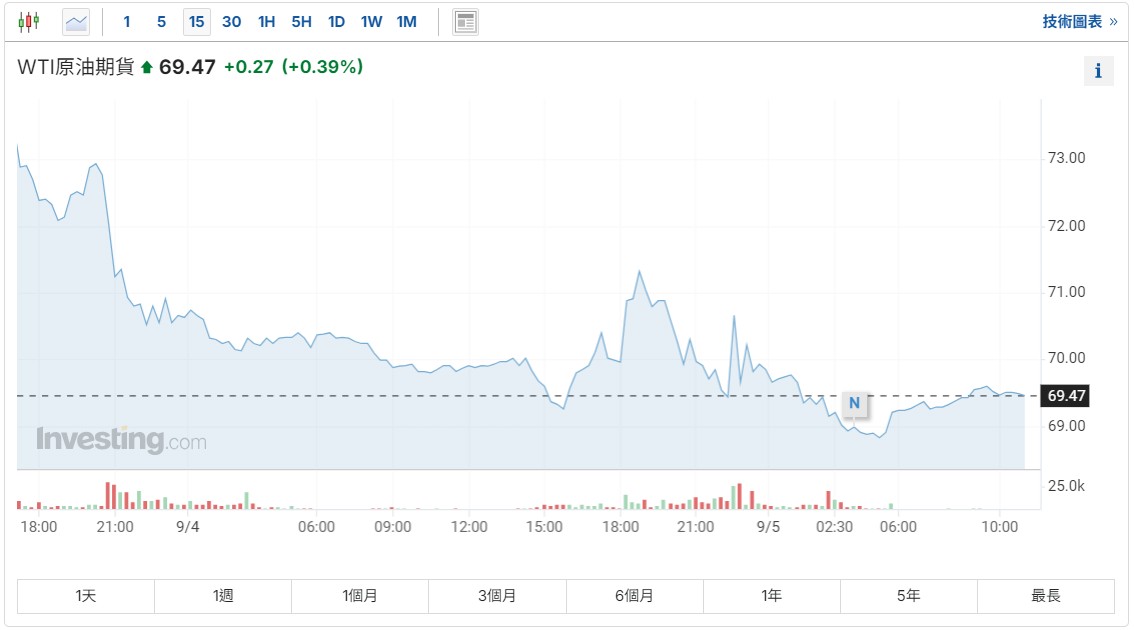
Task: Select the 1天 range tab
Action: click(86, 596)
